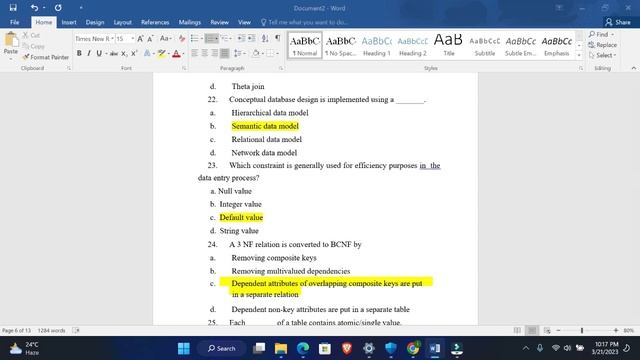Apply the Title style

[449, 46]
